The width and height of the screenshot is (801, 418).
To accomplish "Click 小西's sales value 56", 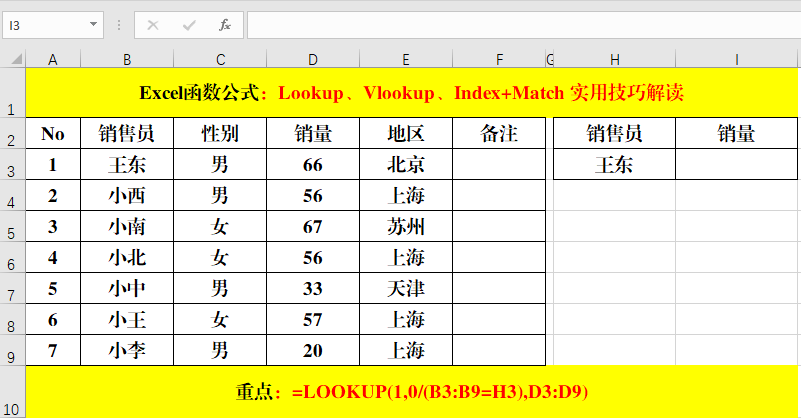I will tap(313, 196).
